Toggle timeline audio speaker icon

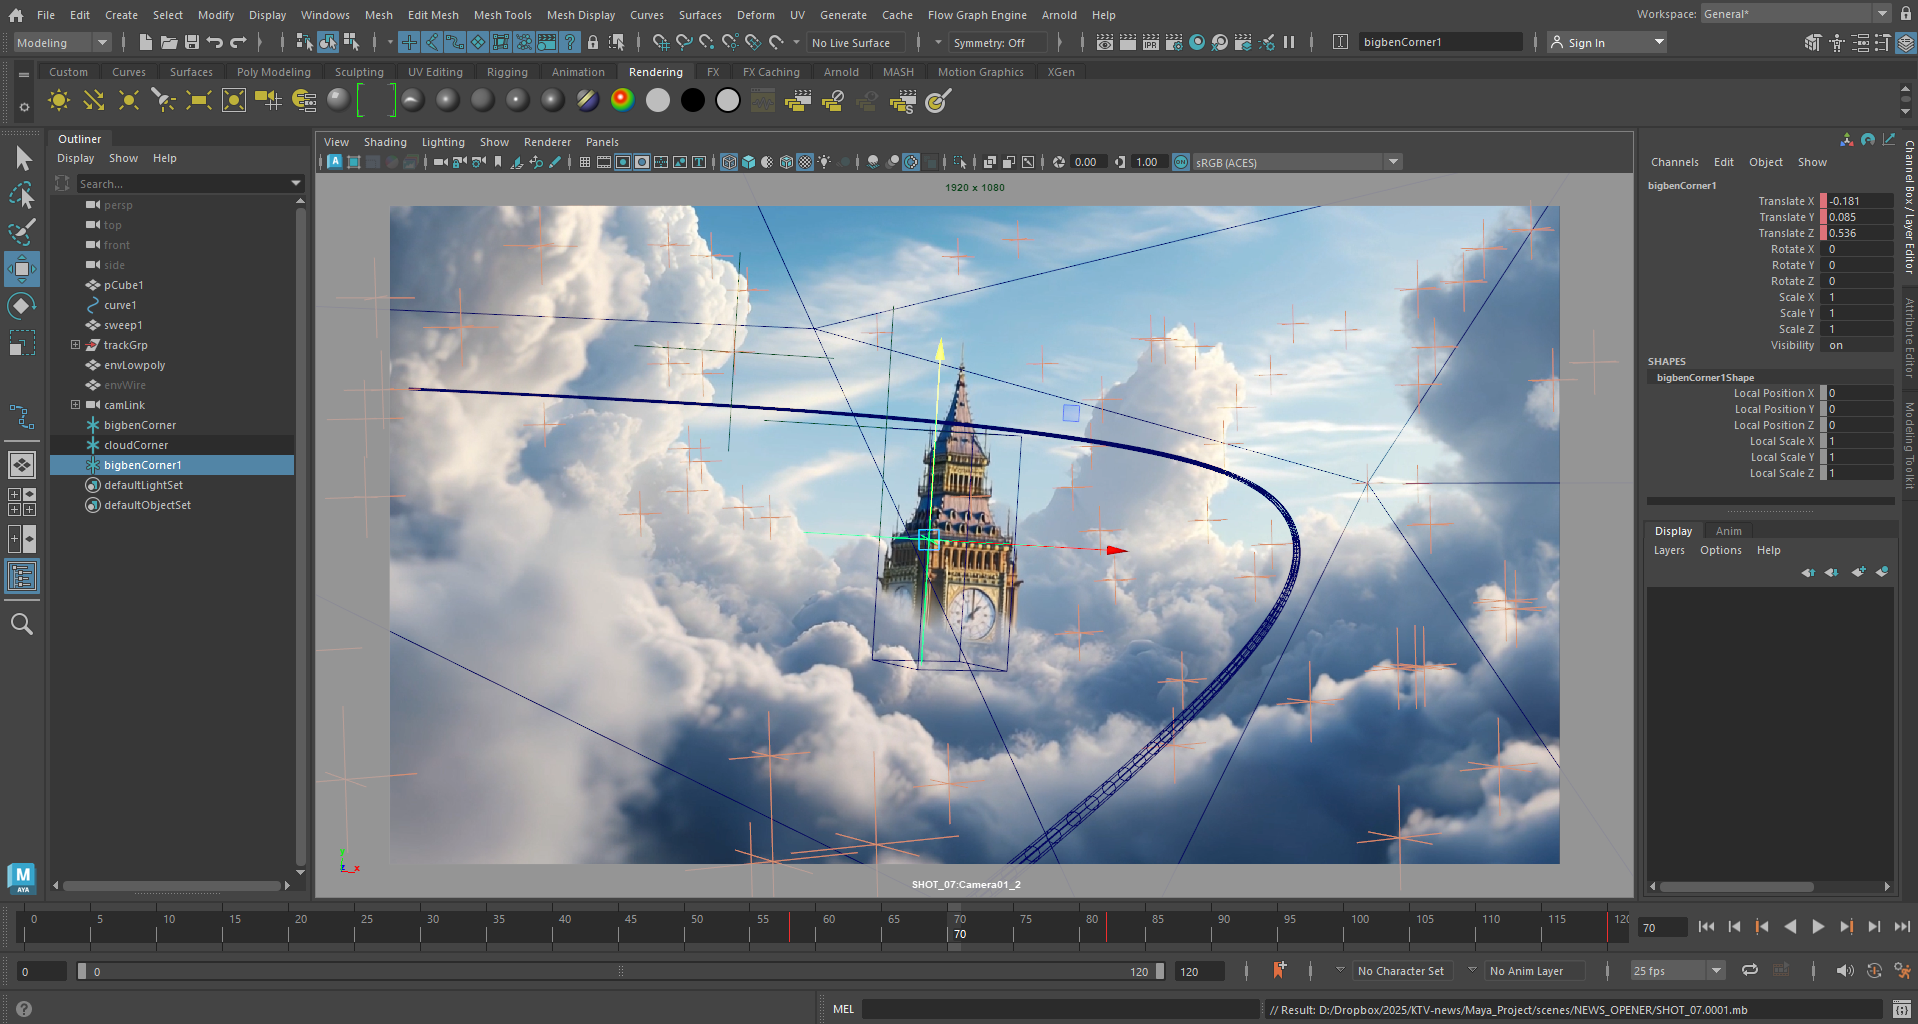1845,971
